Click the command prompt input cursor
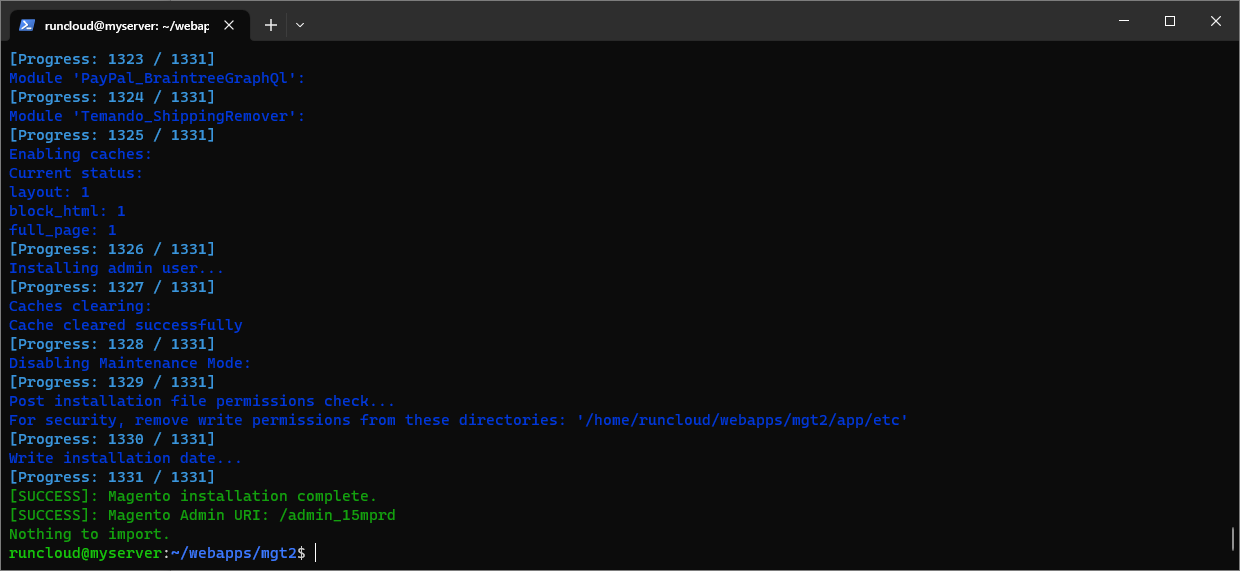 tap(316, 553)
